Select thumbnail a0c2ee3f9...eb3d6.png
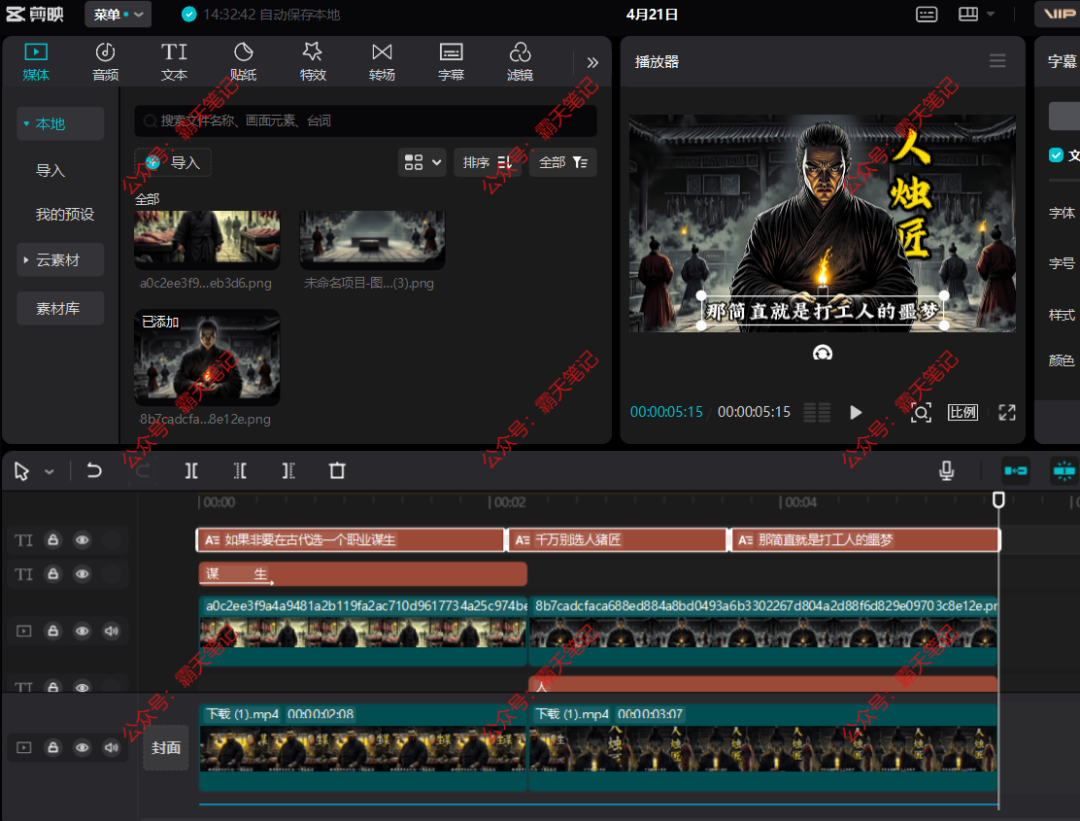Image resolution: width=1080 pixels, height=821 pixels. [207, 240]
